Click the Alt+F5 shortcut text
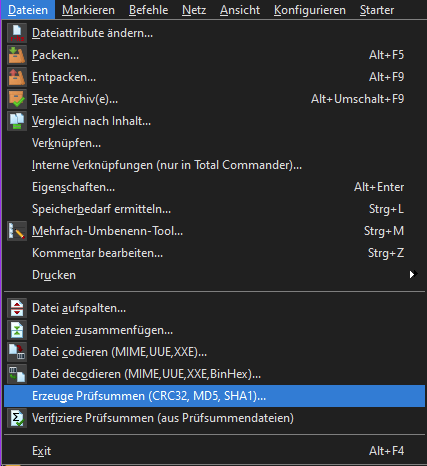Screen dimensions: 427x466 (x=386, y=55)
